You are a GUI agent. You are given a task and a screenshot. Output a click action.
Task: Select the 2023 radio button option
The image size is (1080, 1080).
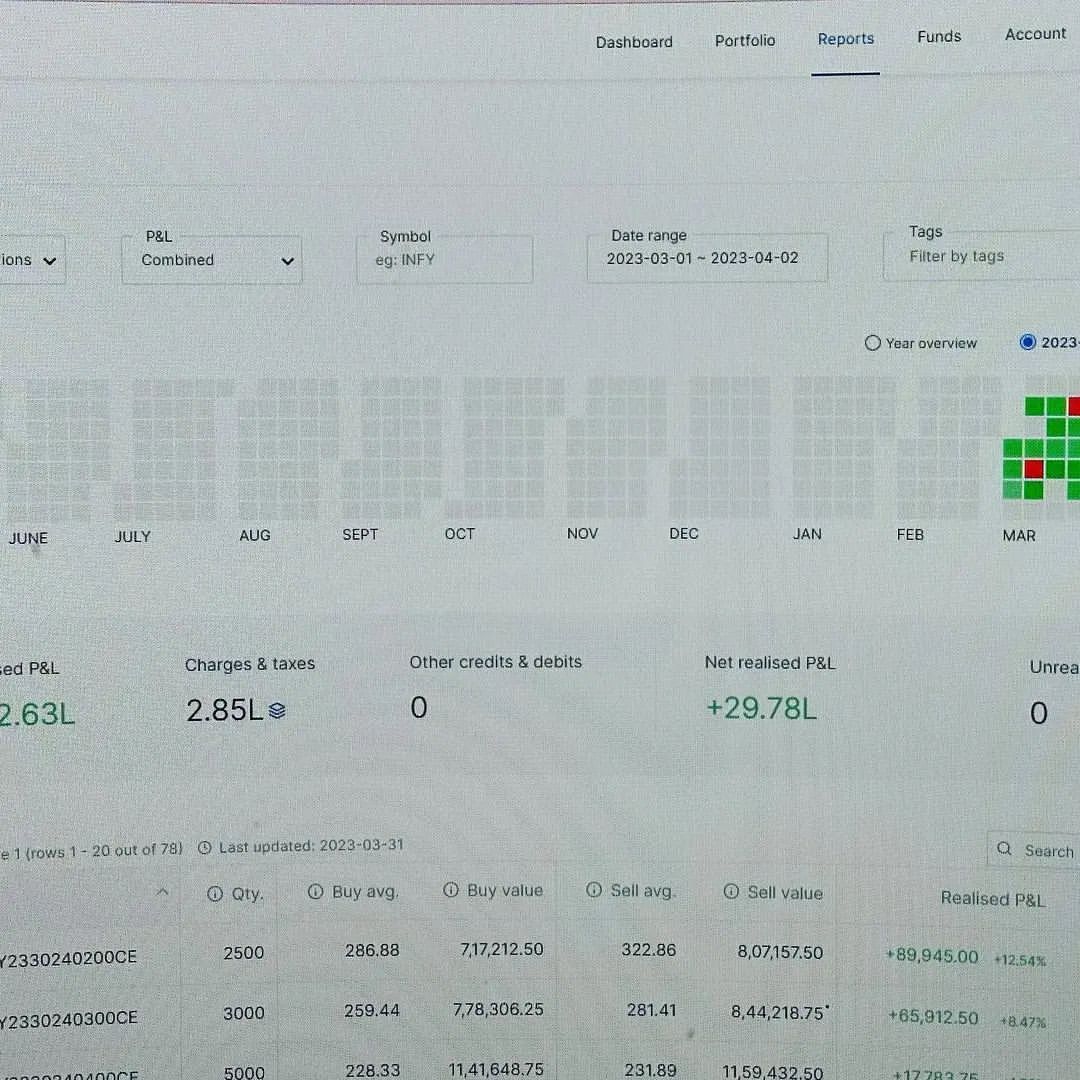(1028, 342)
